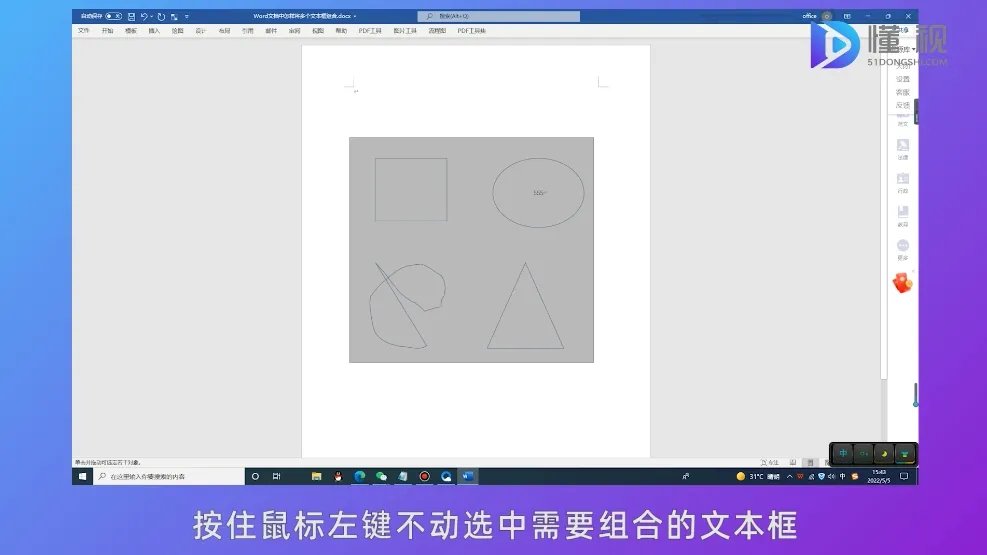Viewport: 987px width, 555px height.
Task: Open the Undo history dropdown arrow
Action: tap(152, 16)
